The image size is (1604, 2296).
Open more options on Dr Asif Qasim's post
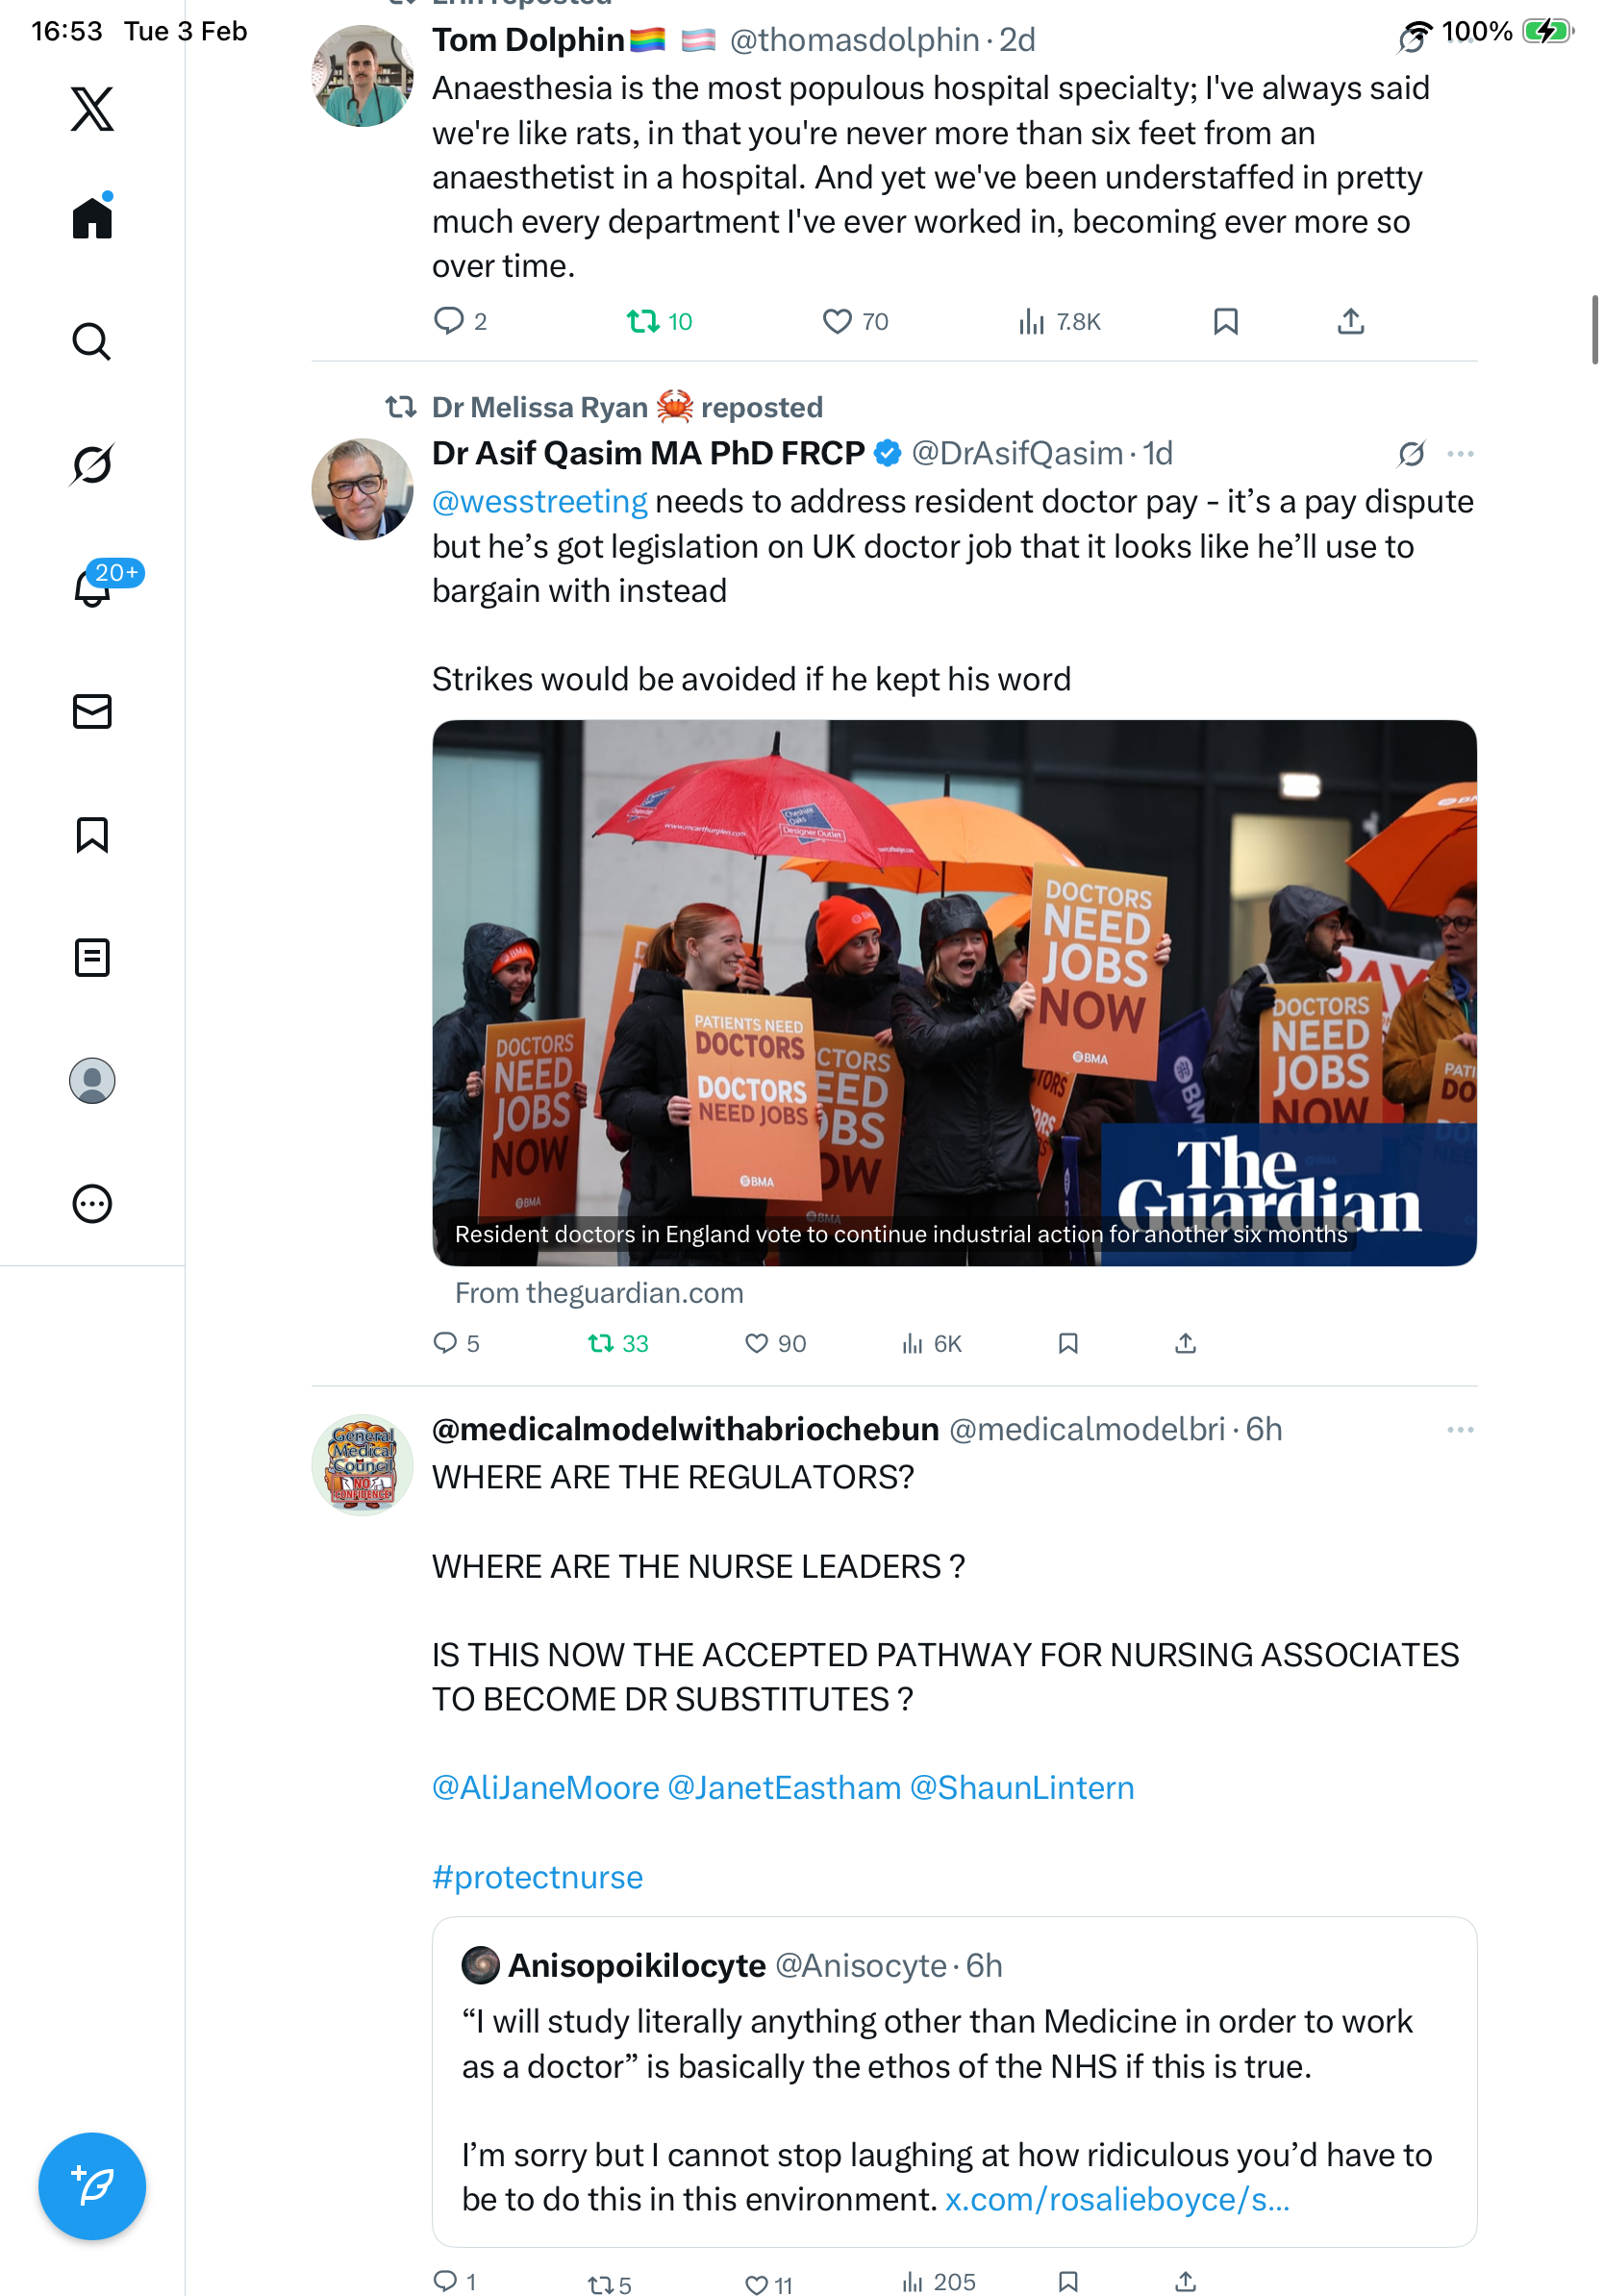pyautogui.click(x=1459, y=453)
